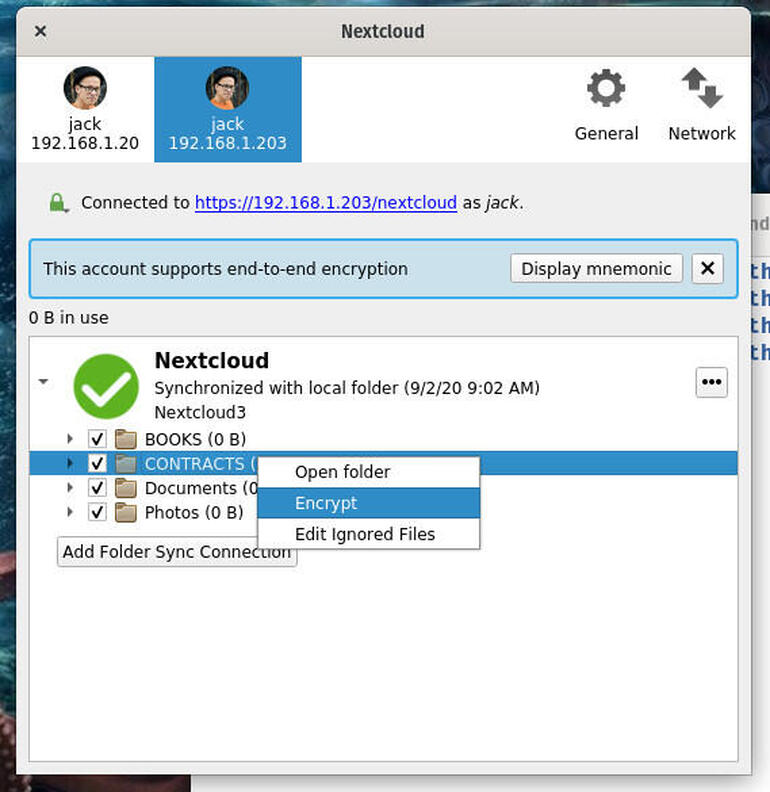Click the "0 B in use" text

(69, 318)
